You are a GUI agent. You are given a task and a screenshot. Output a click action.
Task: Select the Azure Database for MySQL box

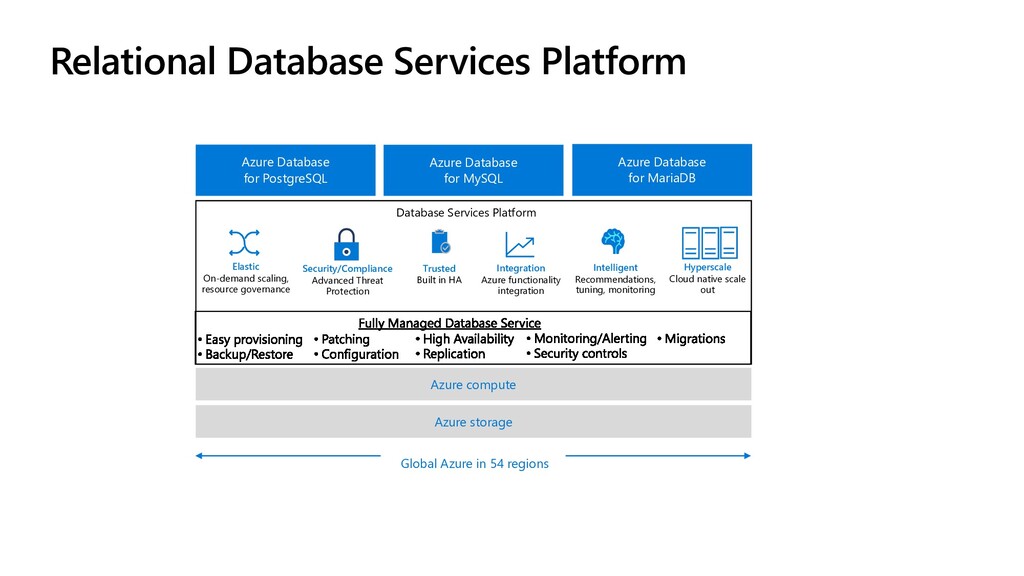click(473, 170)
